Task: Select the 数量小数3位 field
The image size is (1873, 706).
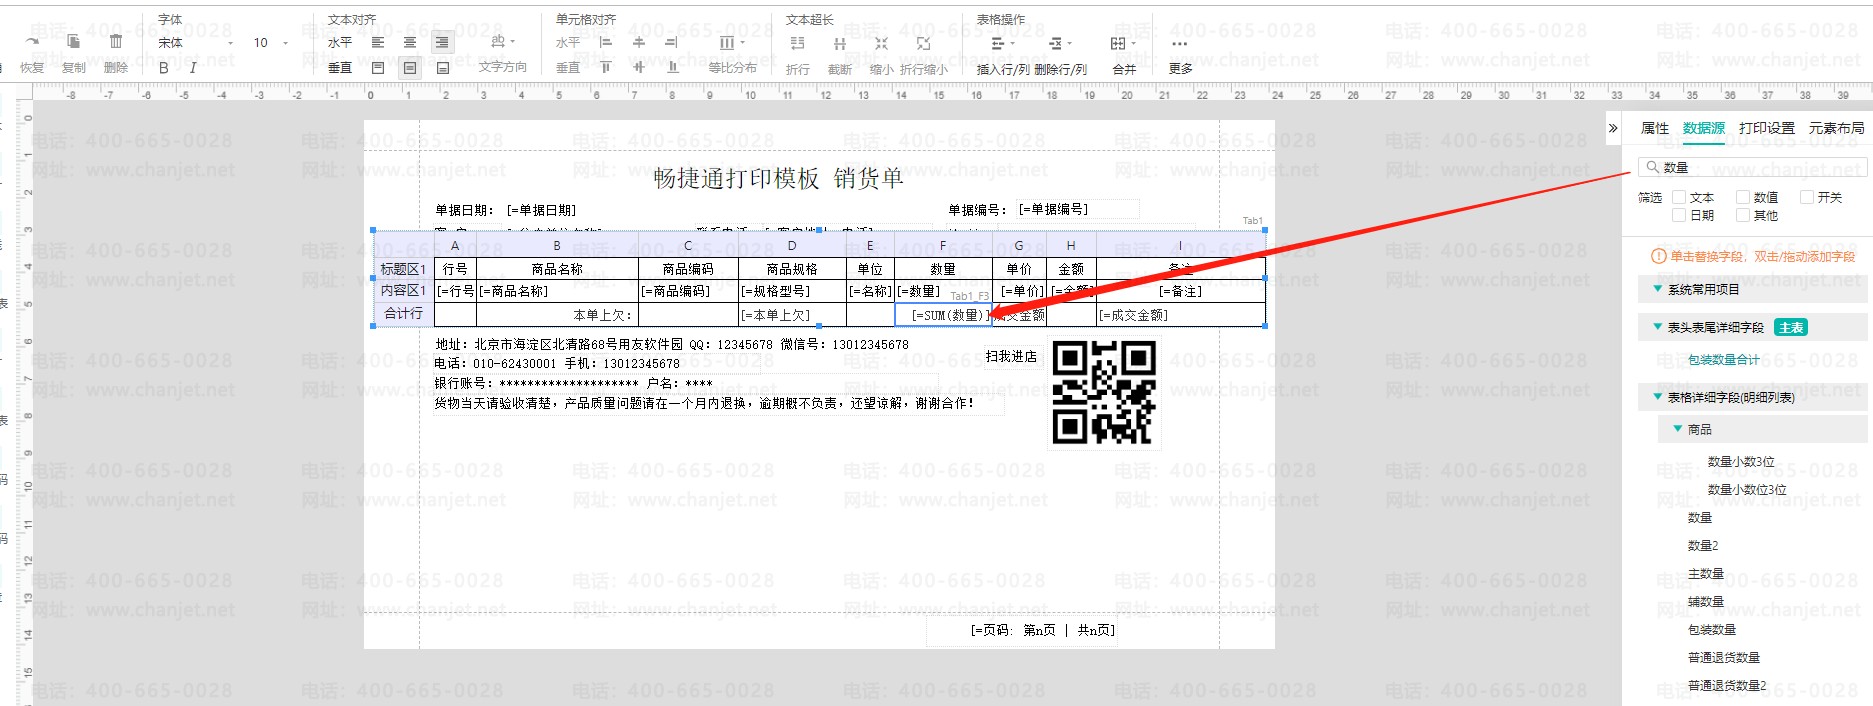Action: pyautogui.click(x=1741, y=462)
